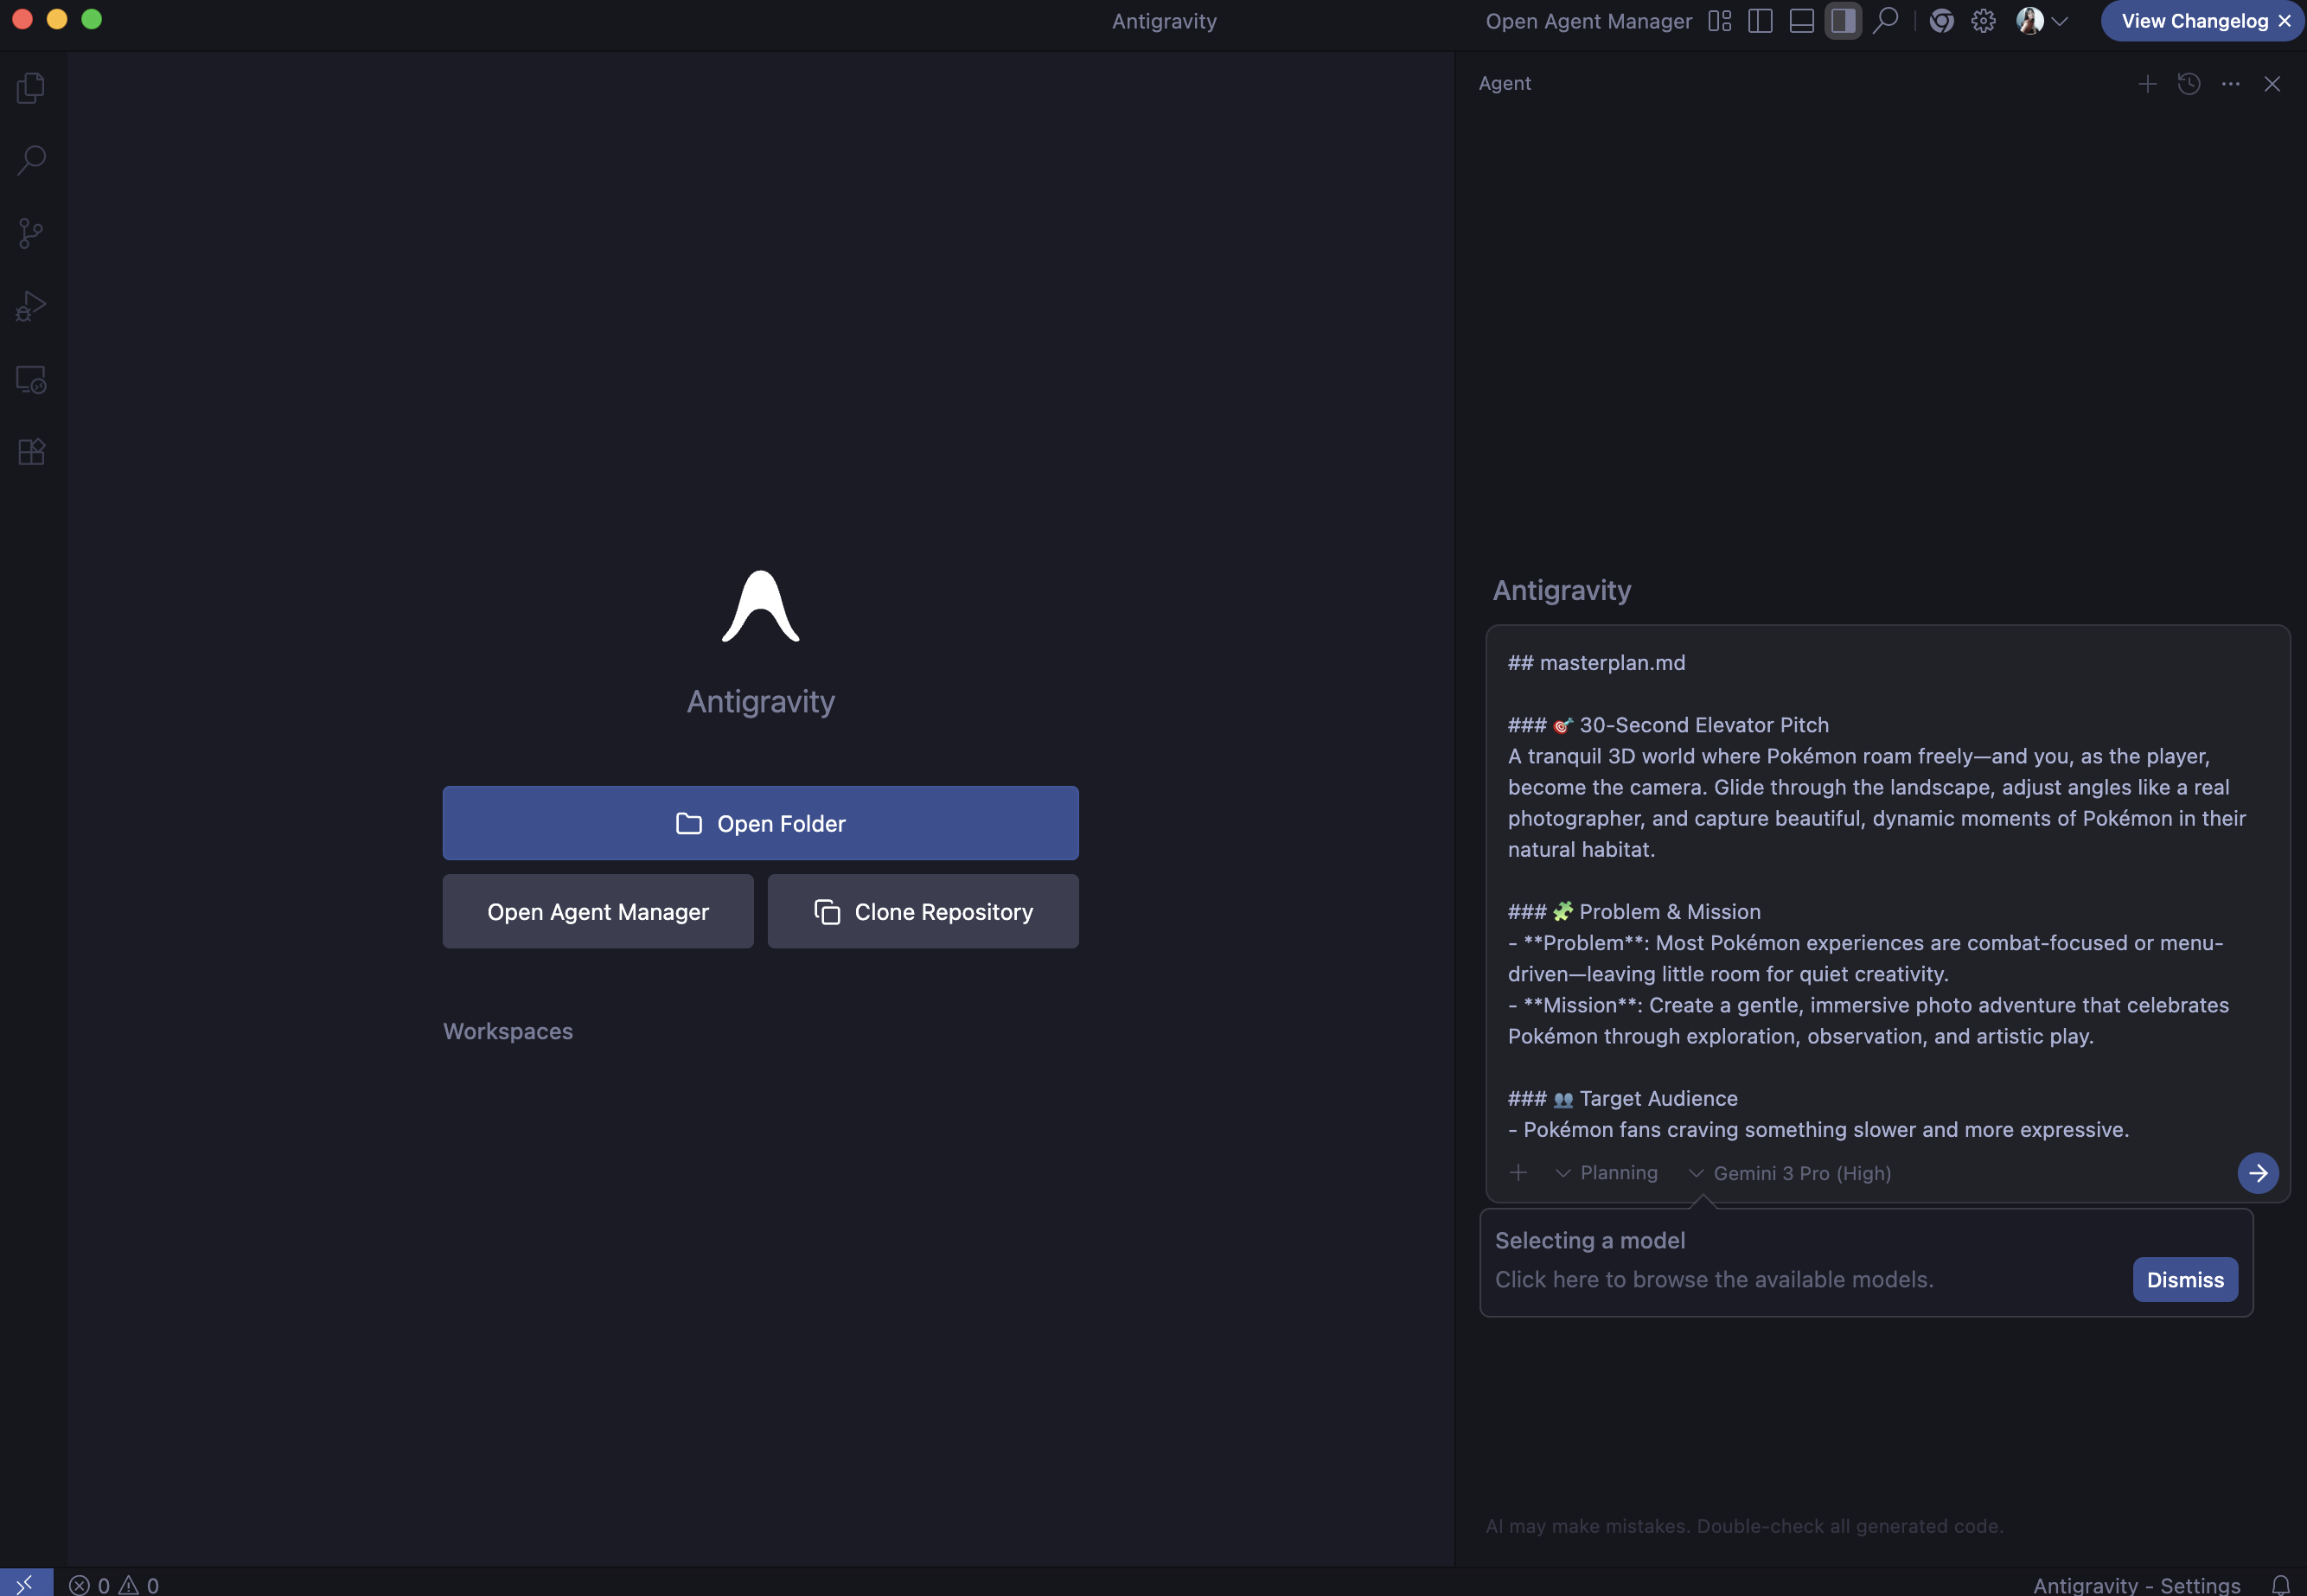Dismiss the Selecting a model tip
The height and width of the screenshot is (1596, 2307).
pyautogui.click(x=2184, y=1279)
